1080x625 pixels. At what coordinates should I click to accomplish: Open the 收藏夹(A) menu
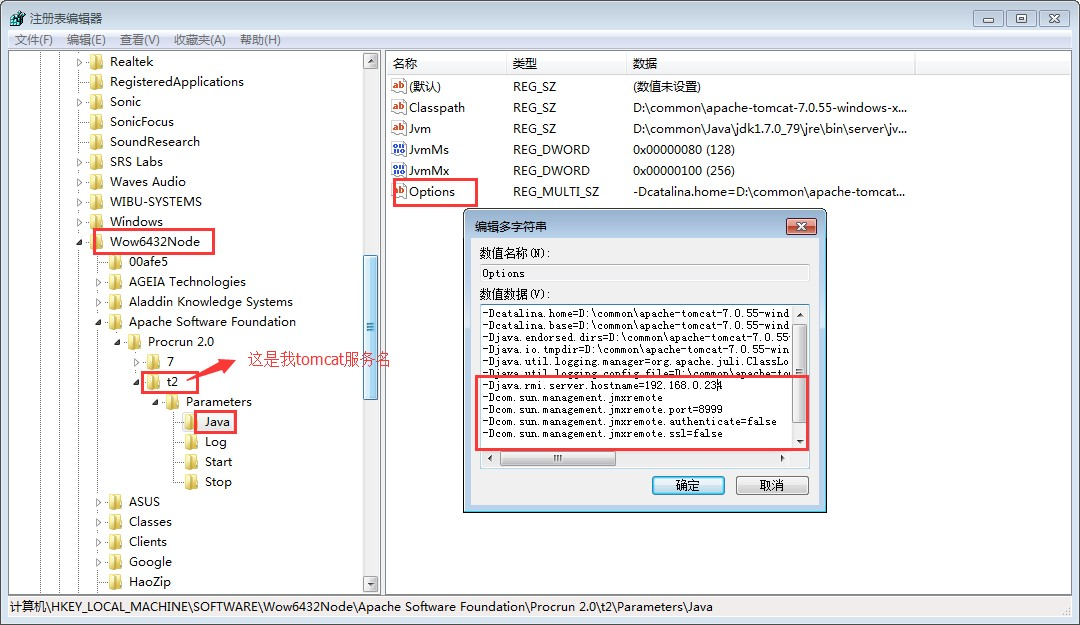point(200,39)
